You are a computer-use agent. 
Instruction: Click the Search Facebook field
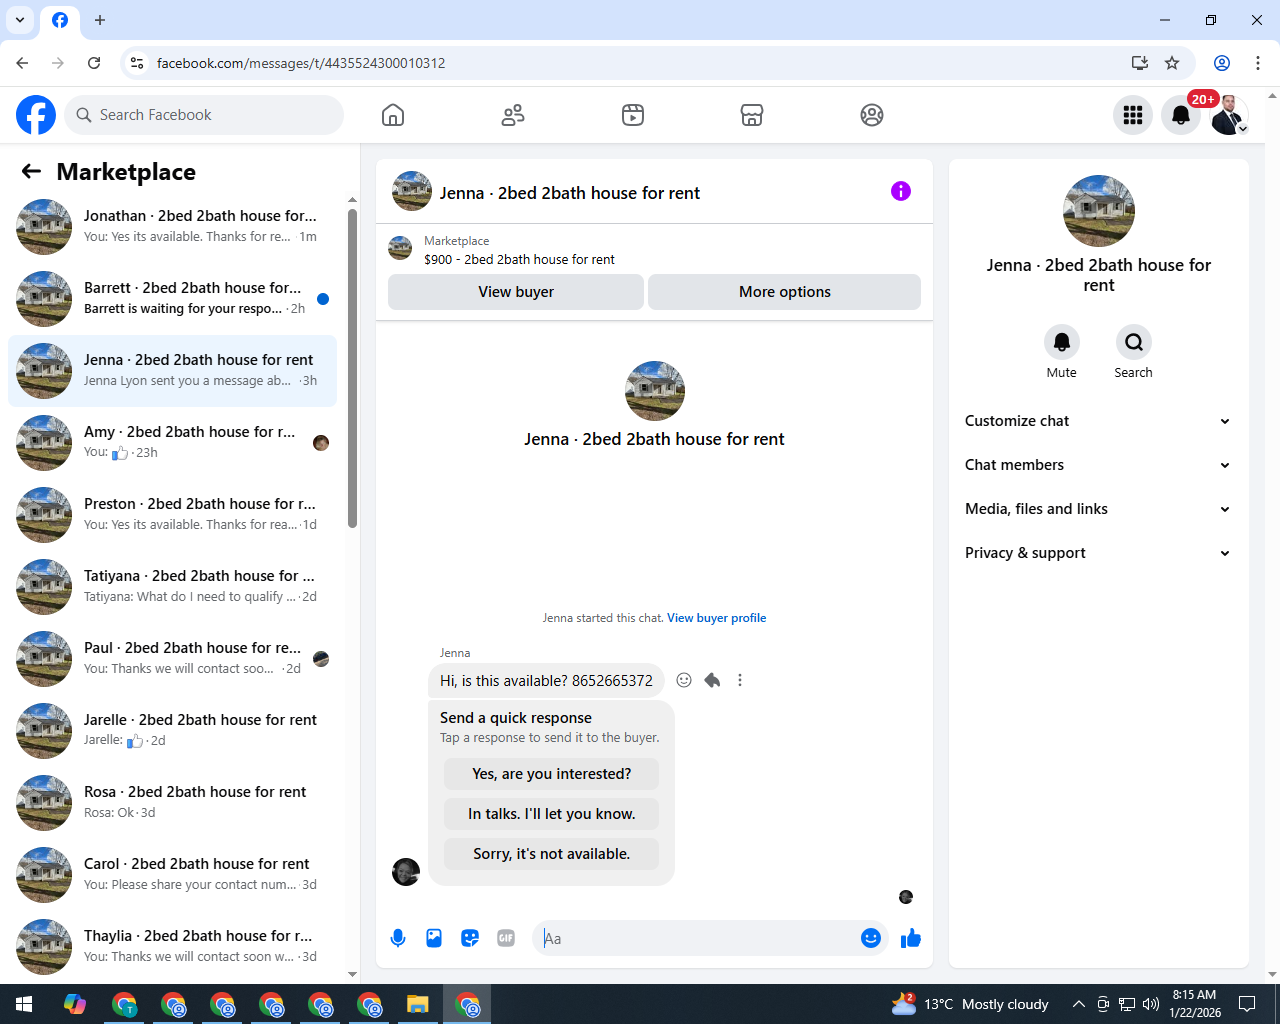204,115
